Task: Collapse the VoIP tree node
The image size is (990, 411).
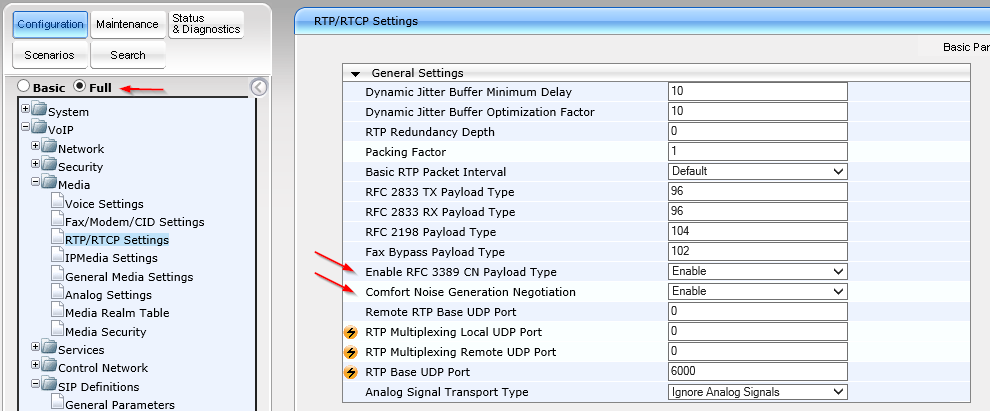Action: coord(26,126)
